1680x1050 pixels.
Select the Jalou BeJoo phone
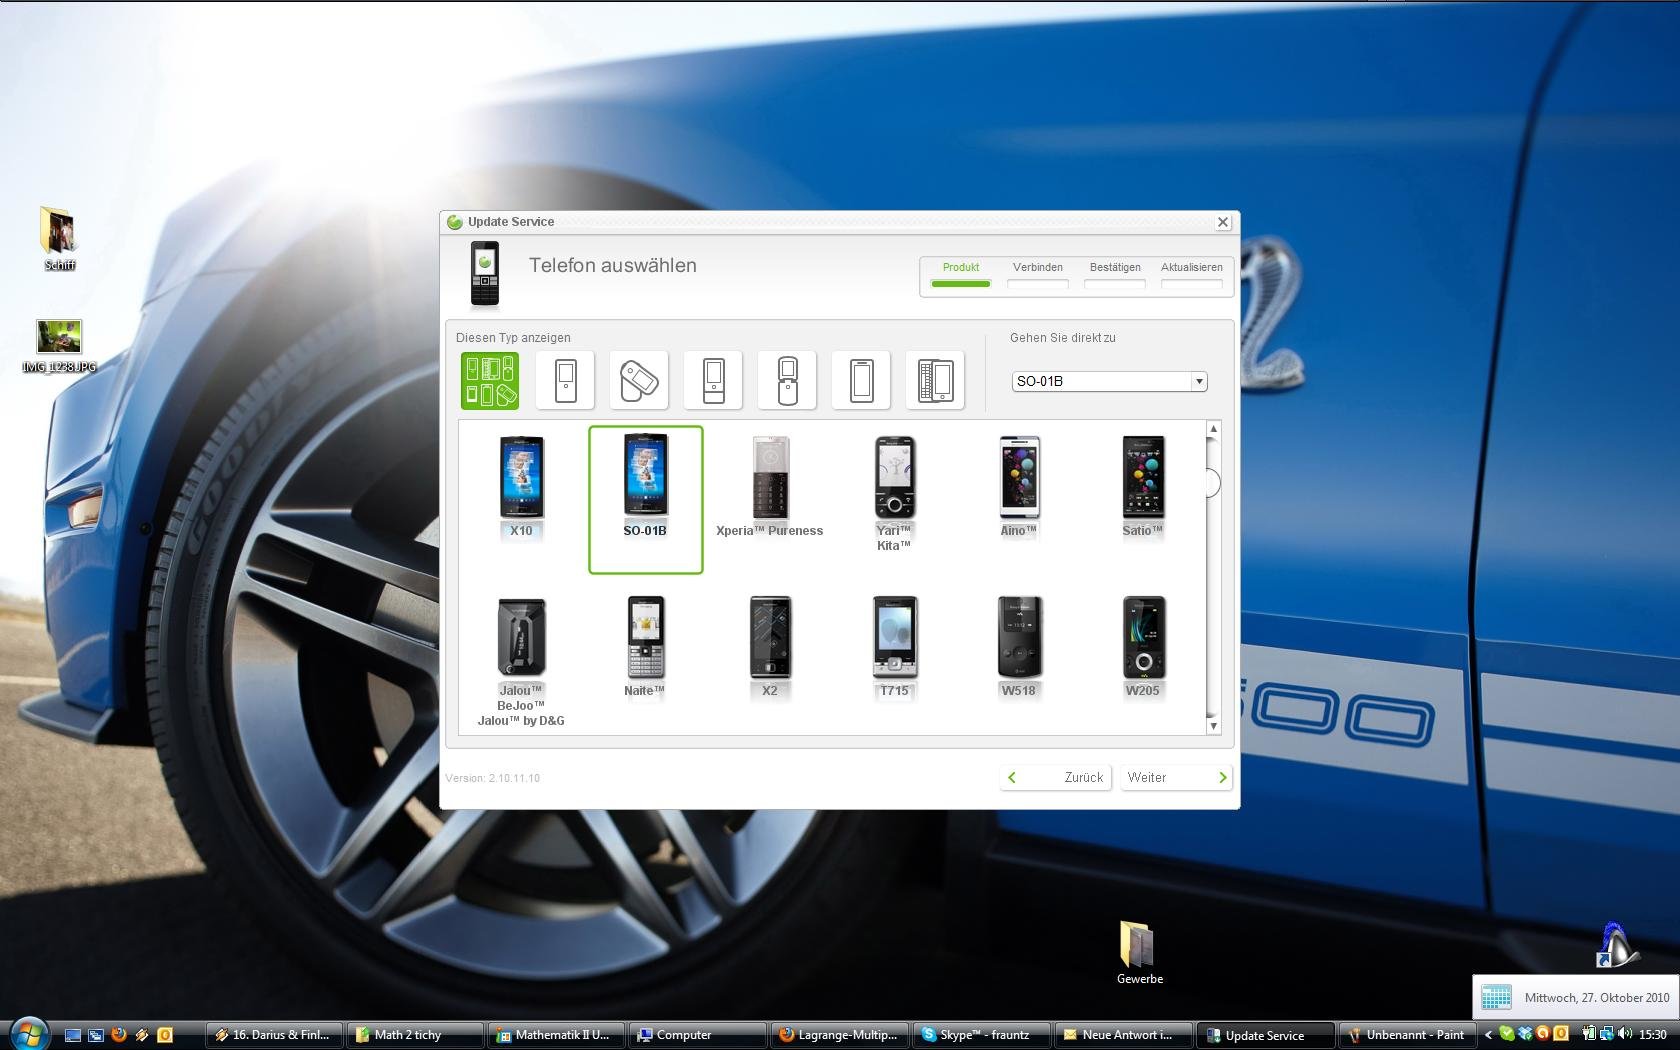pyautogui.click(x=521, y=661)
